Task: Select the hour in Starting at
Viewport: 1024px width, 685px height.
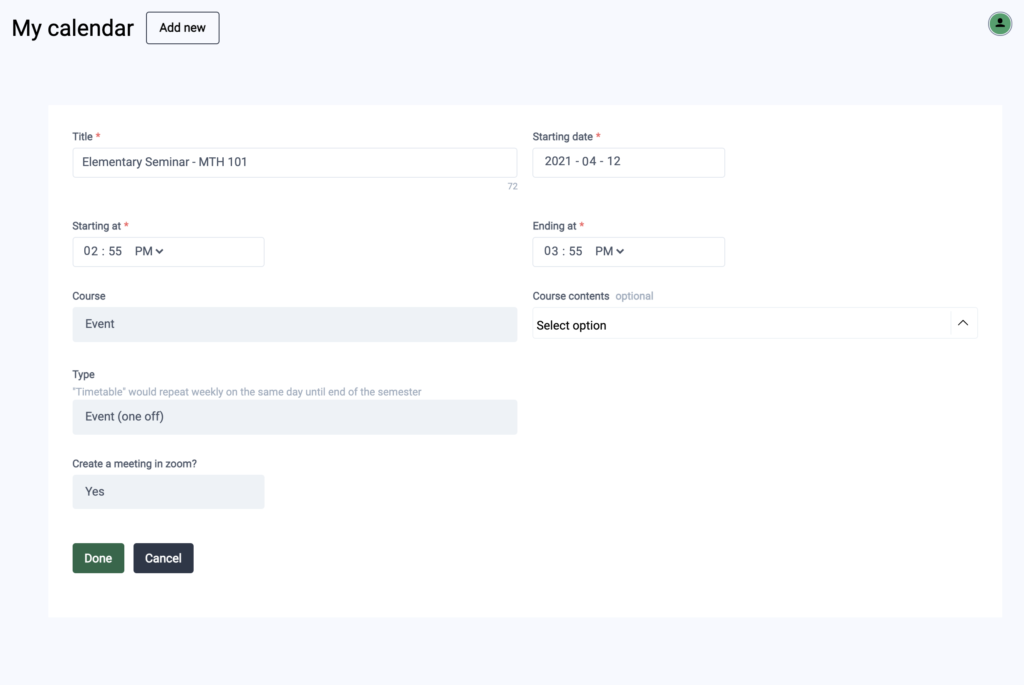Action: [x=91, y=252]
